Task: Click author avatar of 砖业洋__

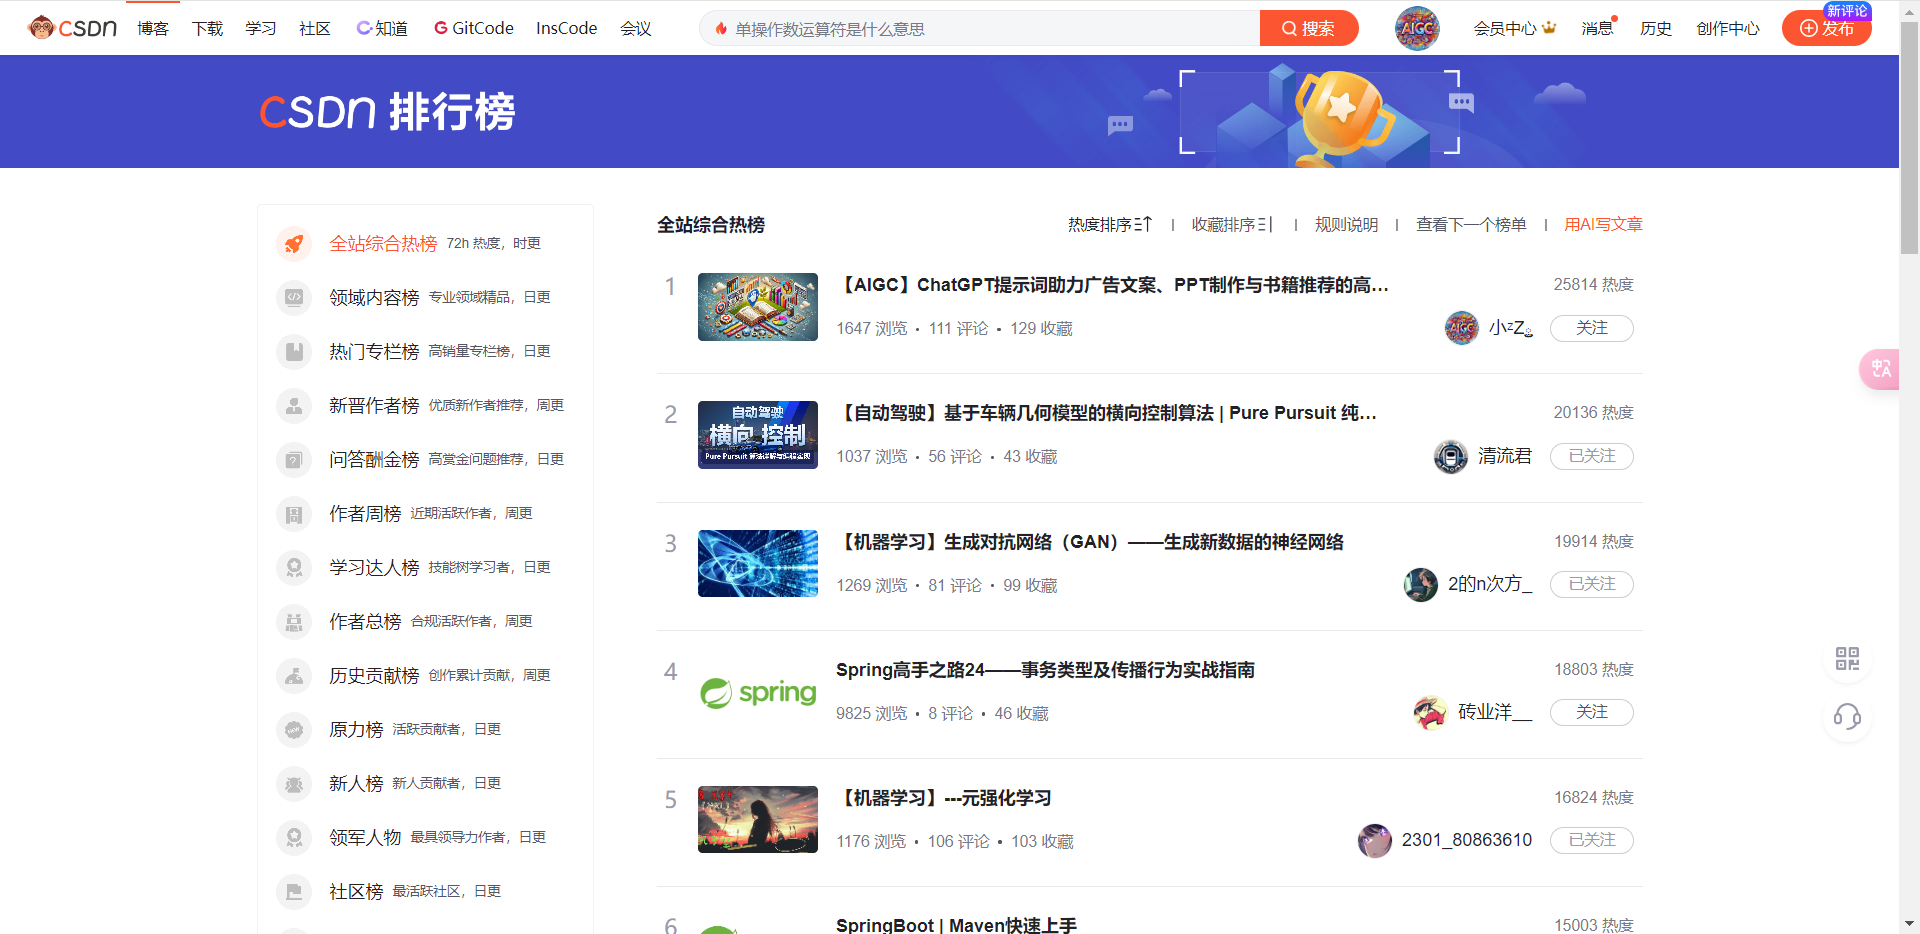Action: coord(1431,712)
